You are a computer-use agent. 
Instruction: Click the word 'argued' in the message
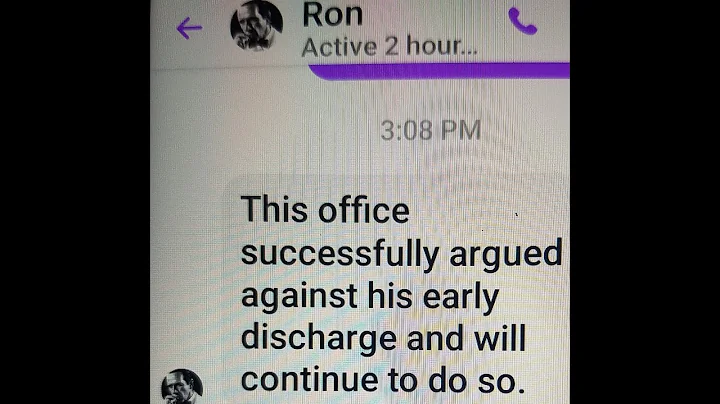(x=506, y=254)
